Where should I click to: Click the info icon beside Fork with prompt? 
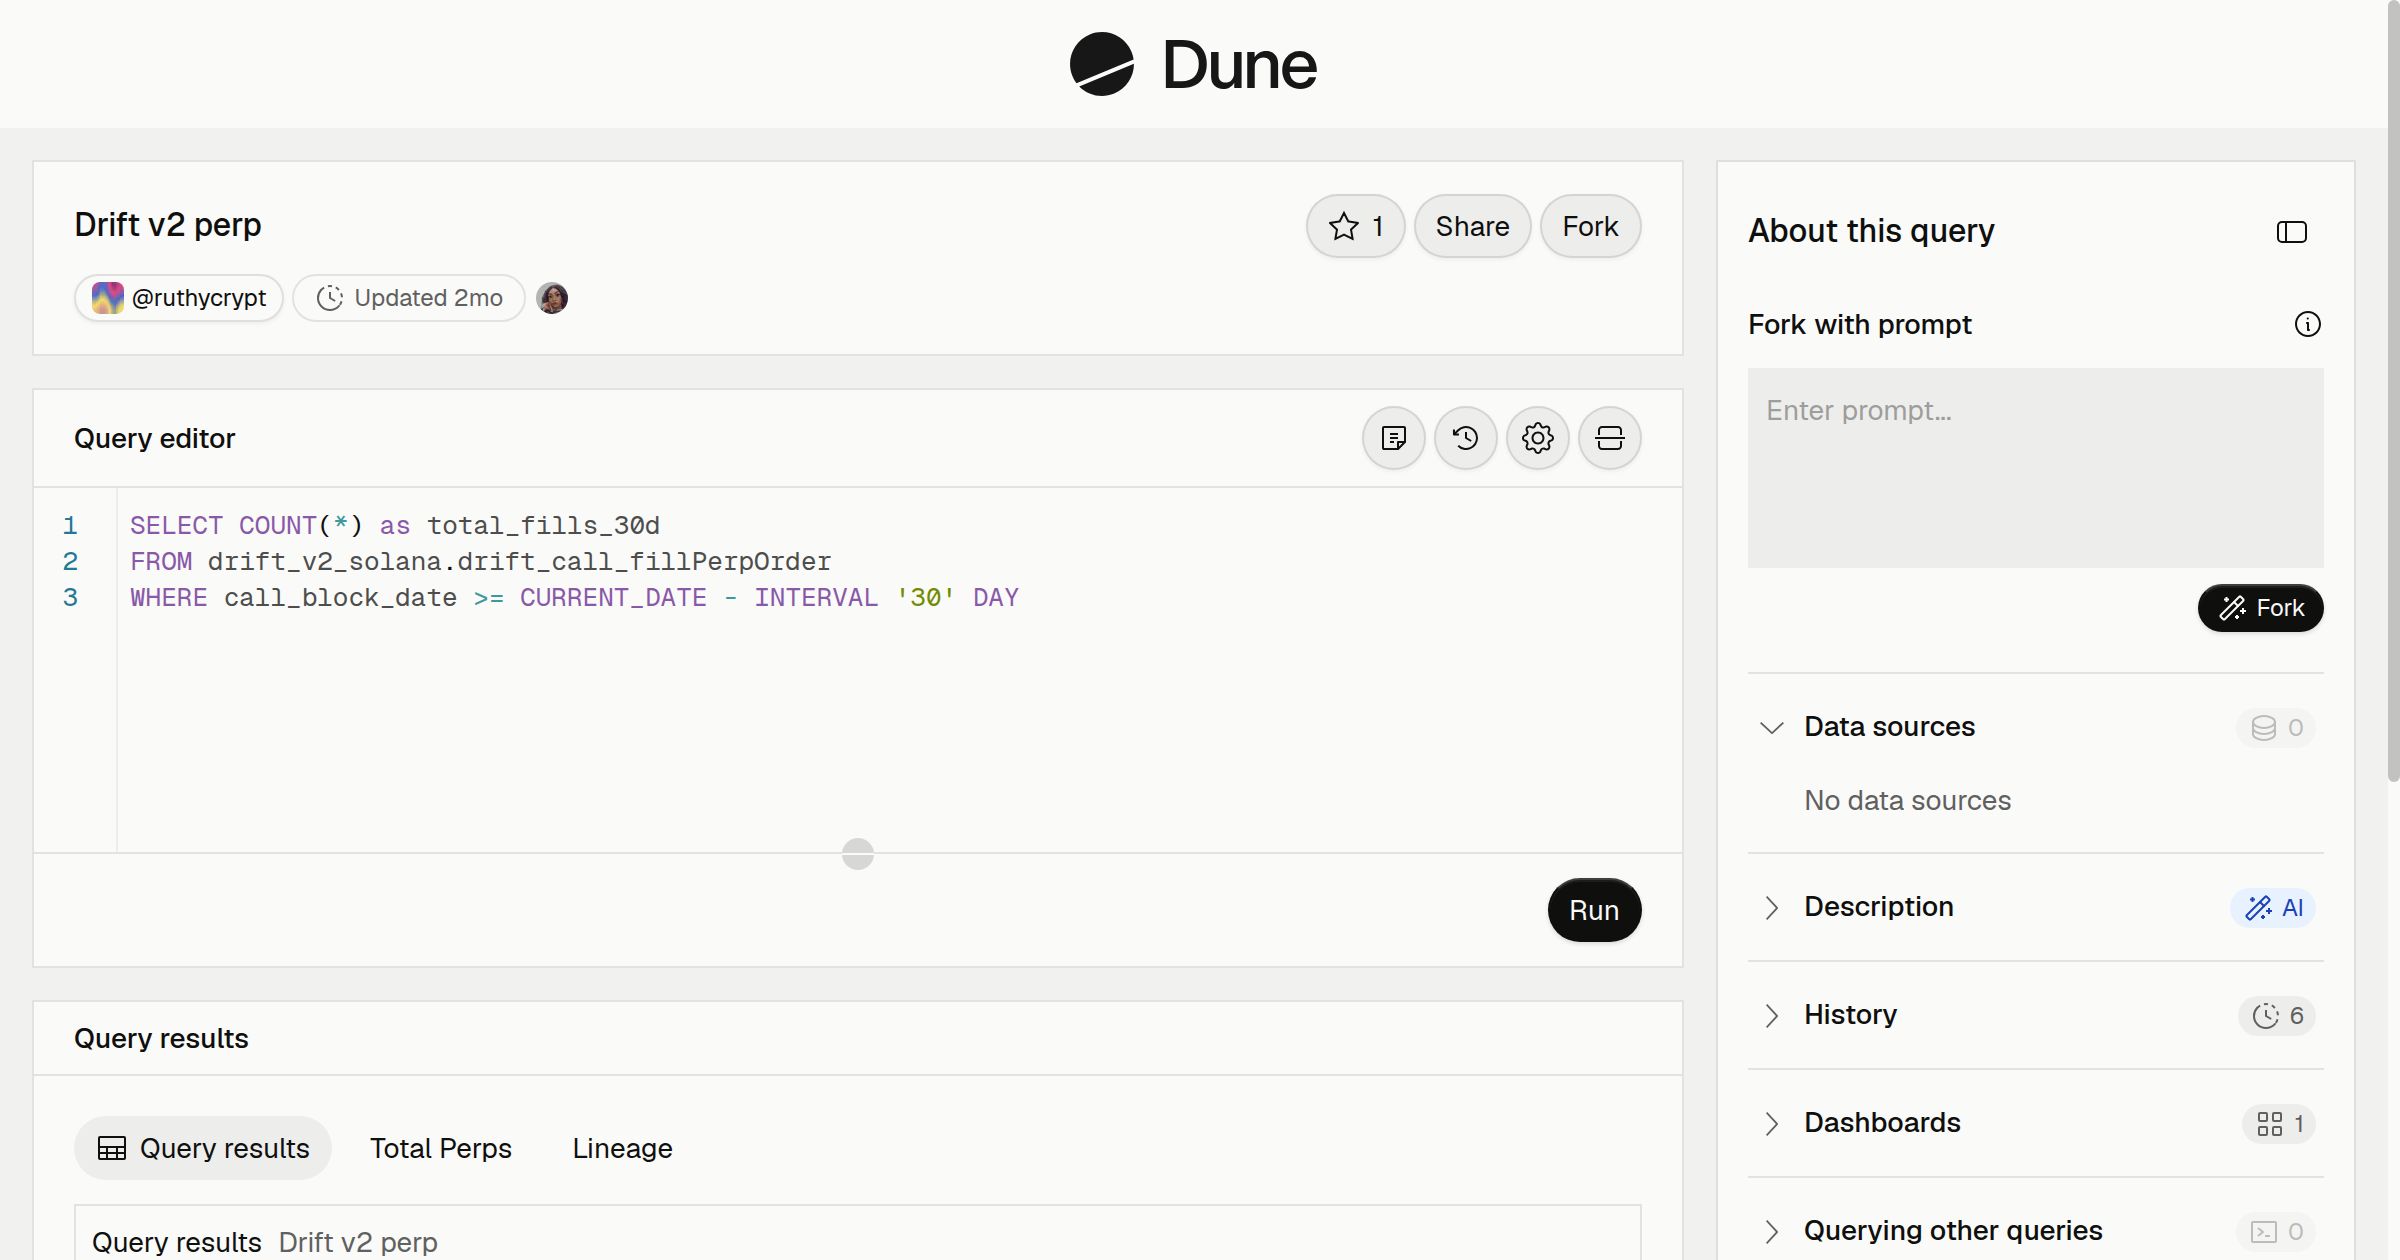click(x=2308, y=324)
